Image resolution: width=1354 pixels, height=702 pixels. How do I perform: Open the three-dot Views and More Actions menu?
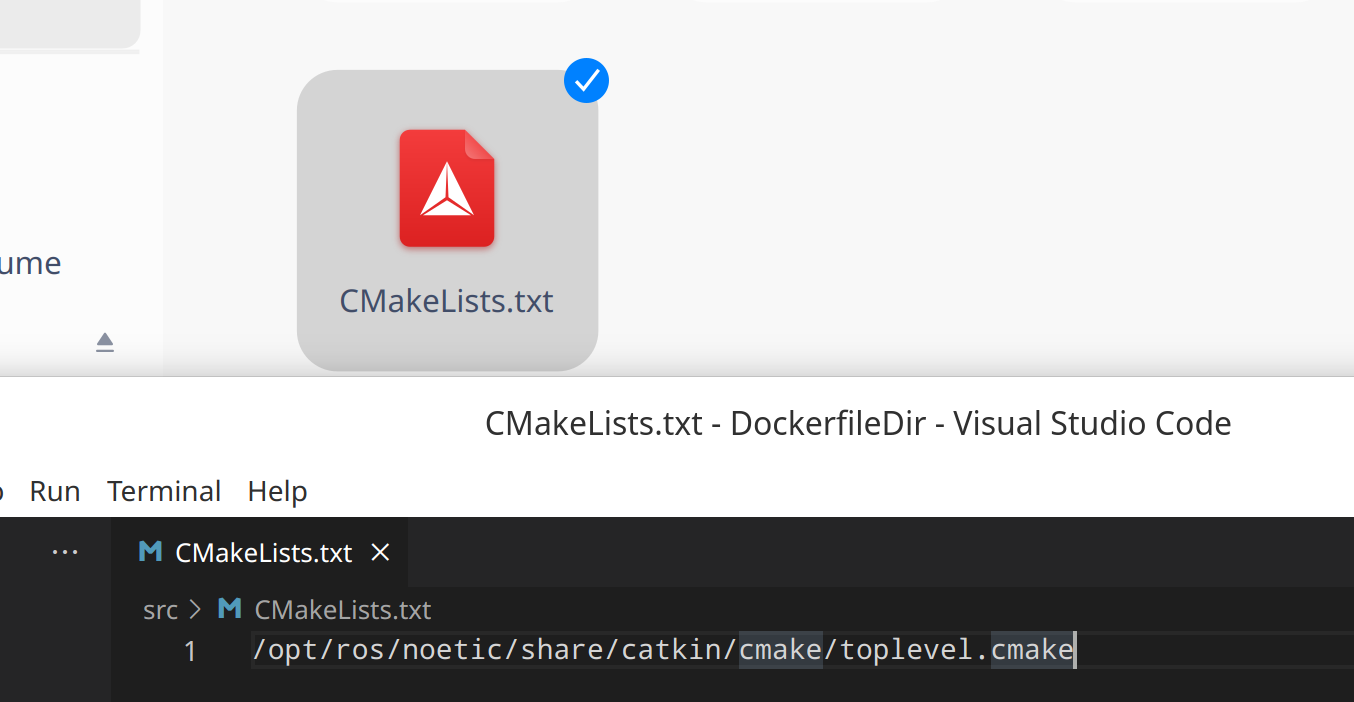coord(65,552)
